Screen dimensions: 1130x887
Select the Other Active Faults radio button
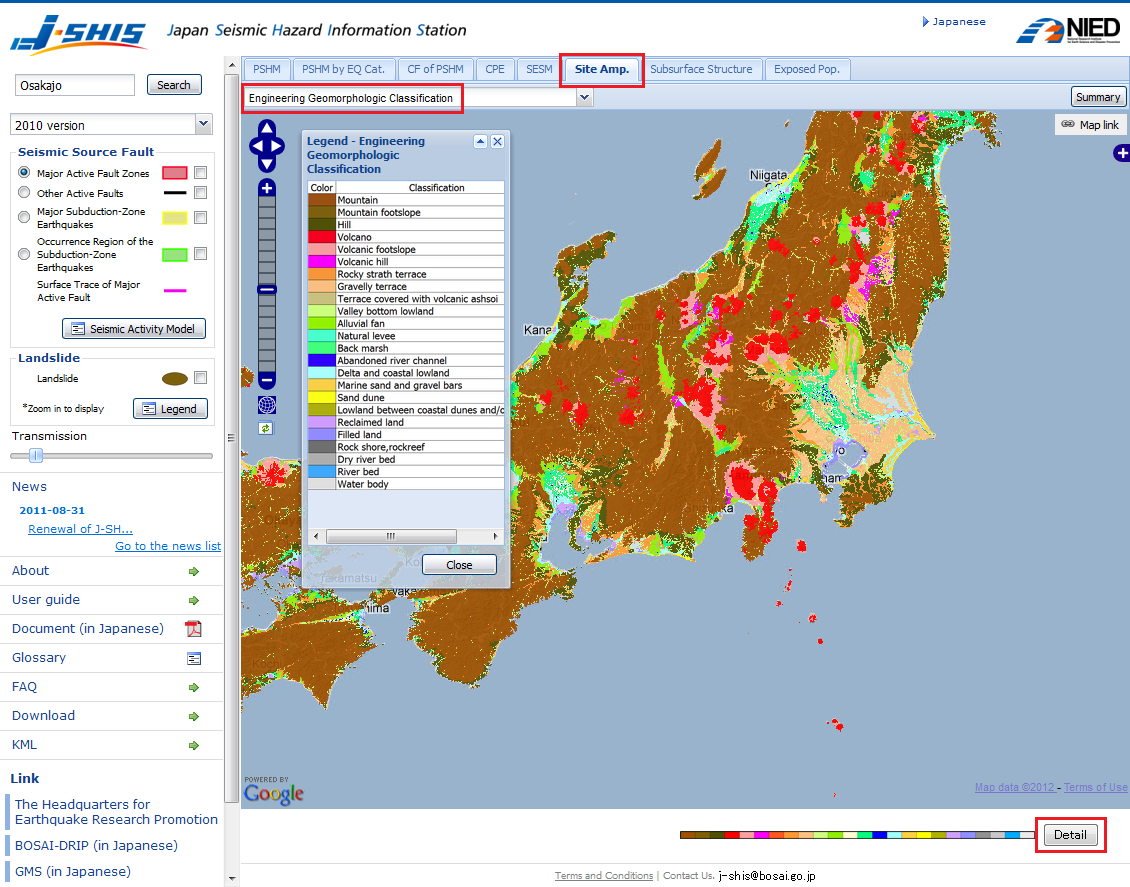[23, 194]
